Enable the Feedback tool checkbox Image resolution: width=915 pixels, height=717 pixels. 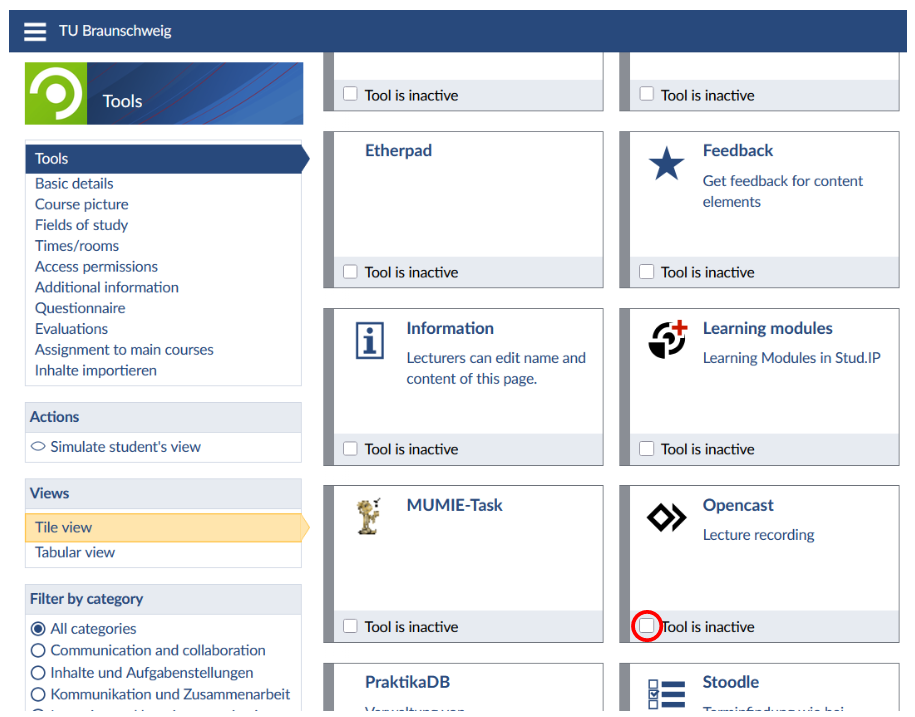647,272
